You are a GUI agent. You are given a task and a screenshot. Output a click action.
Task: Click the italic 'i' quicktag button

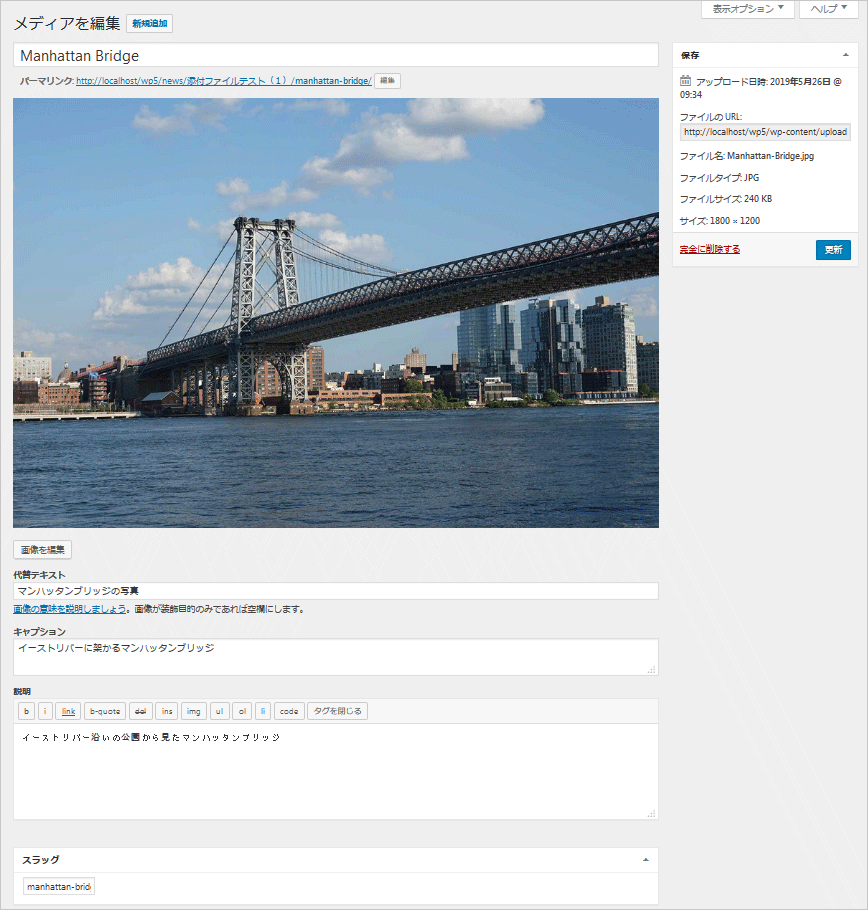coord(45,711)
